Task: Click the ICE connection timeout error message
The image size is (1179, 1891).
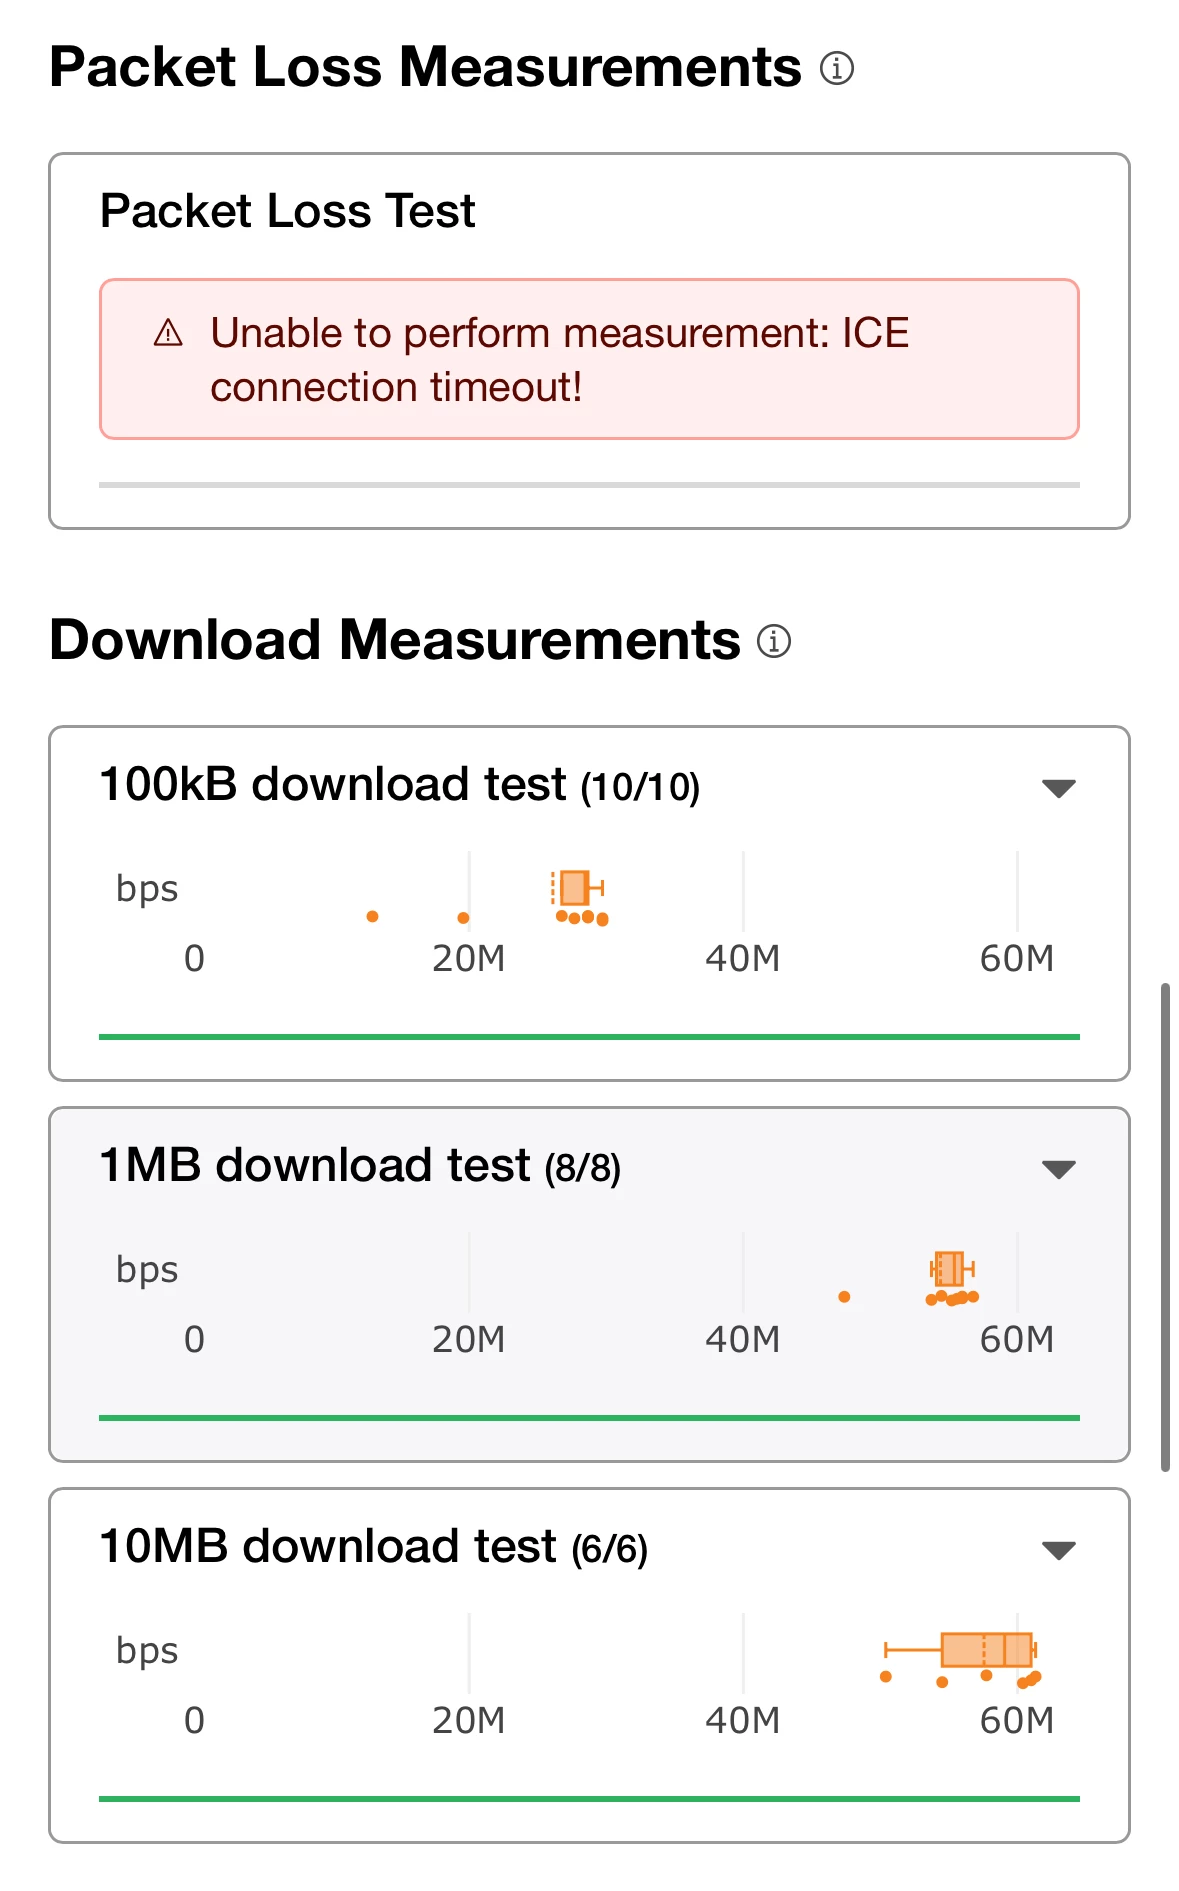Action: tap(559, 359)
